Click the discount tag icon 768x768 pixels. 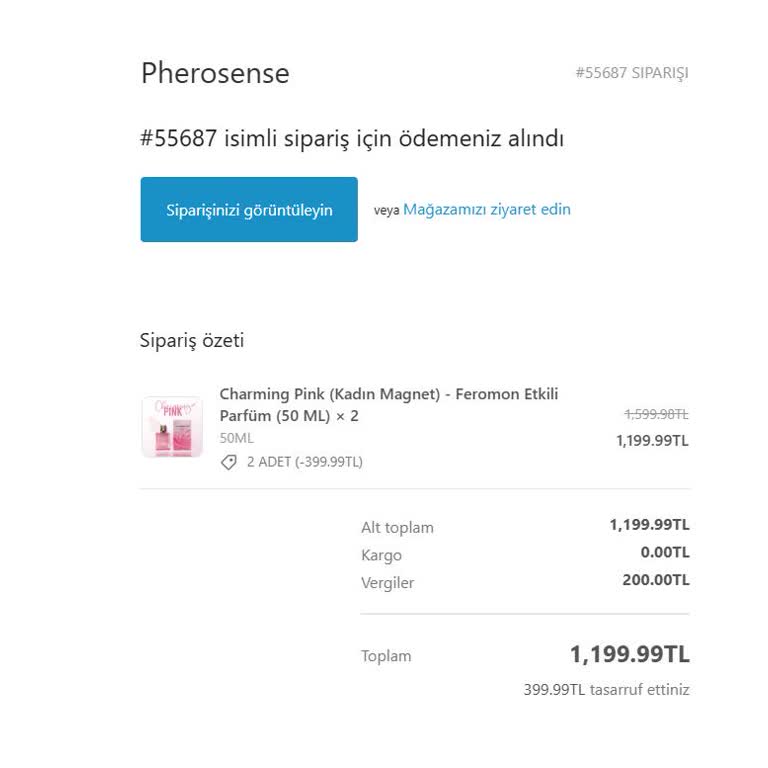coord(229,463)
